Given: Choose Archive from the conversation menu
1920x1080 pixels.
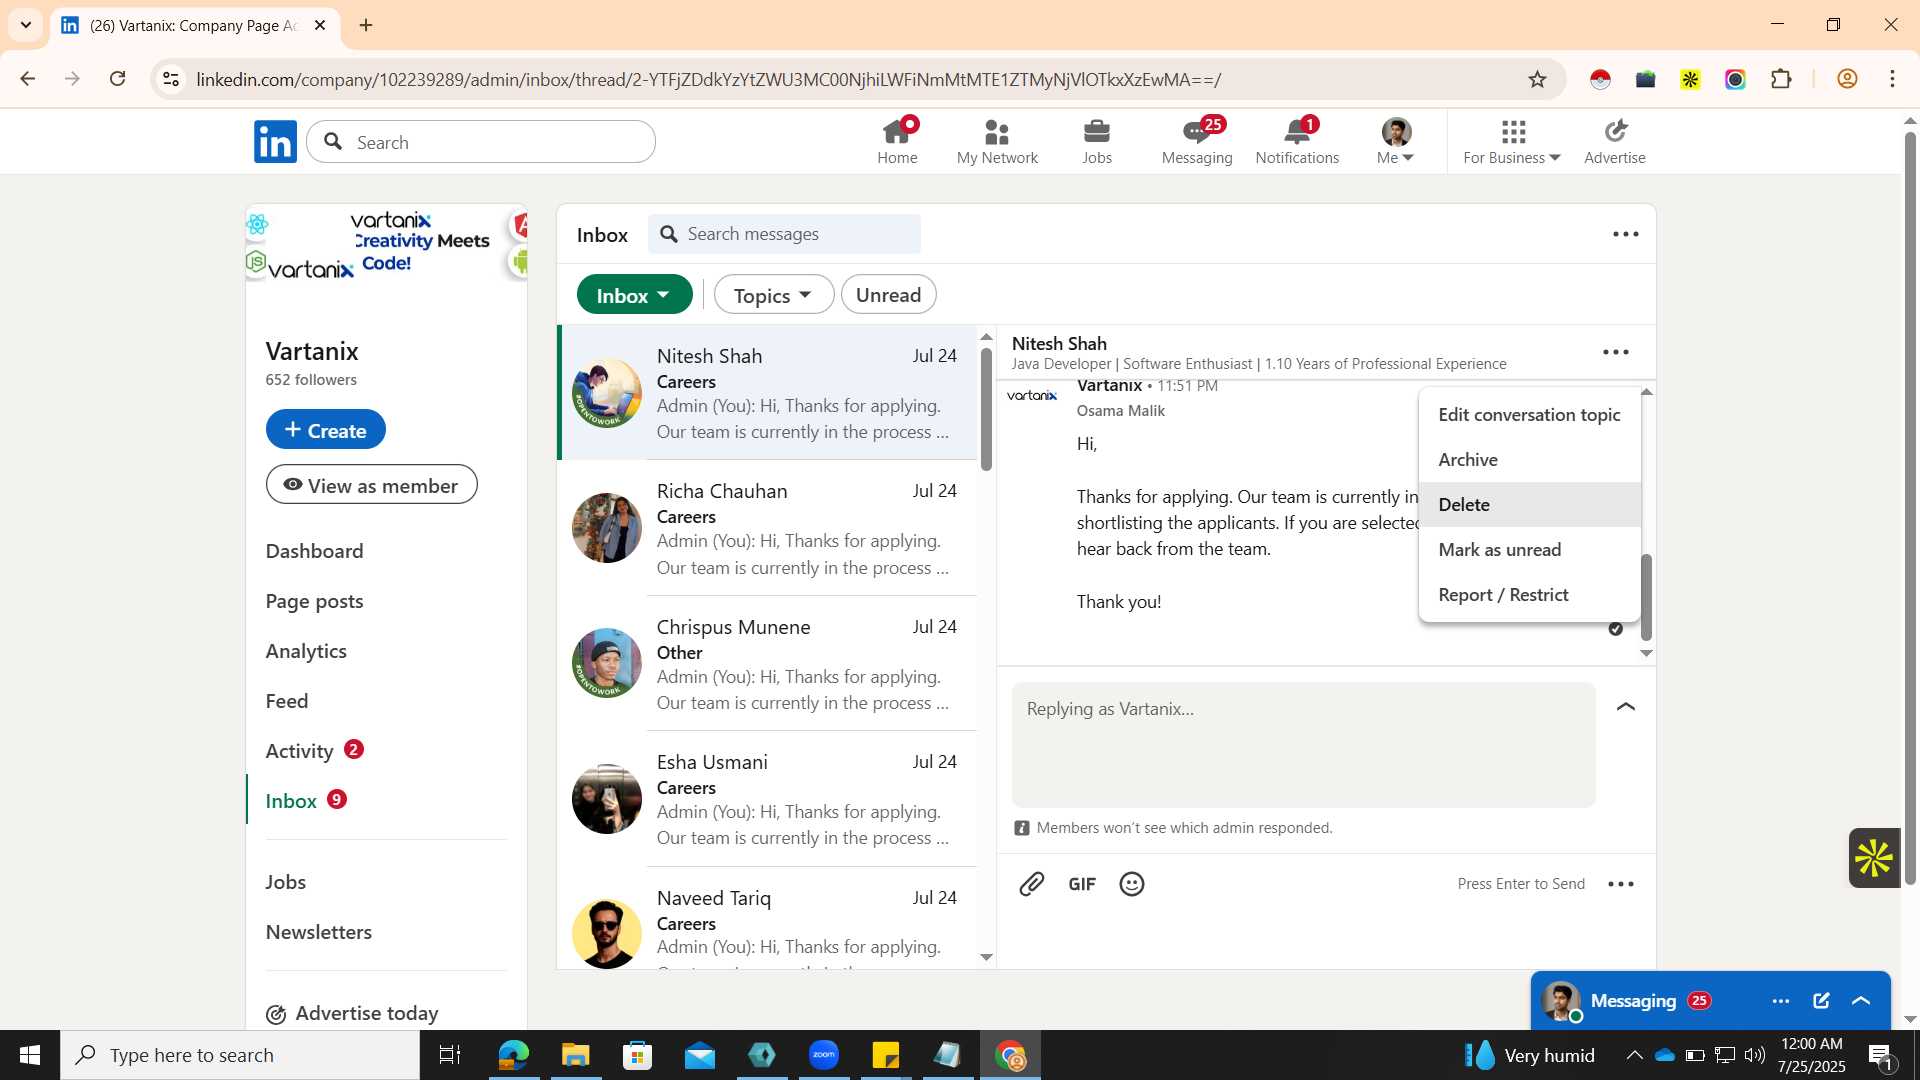Looking at the screenshot, I should tap(1529, 460).
